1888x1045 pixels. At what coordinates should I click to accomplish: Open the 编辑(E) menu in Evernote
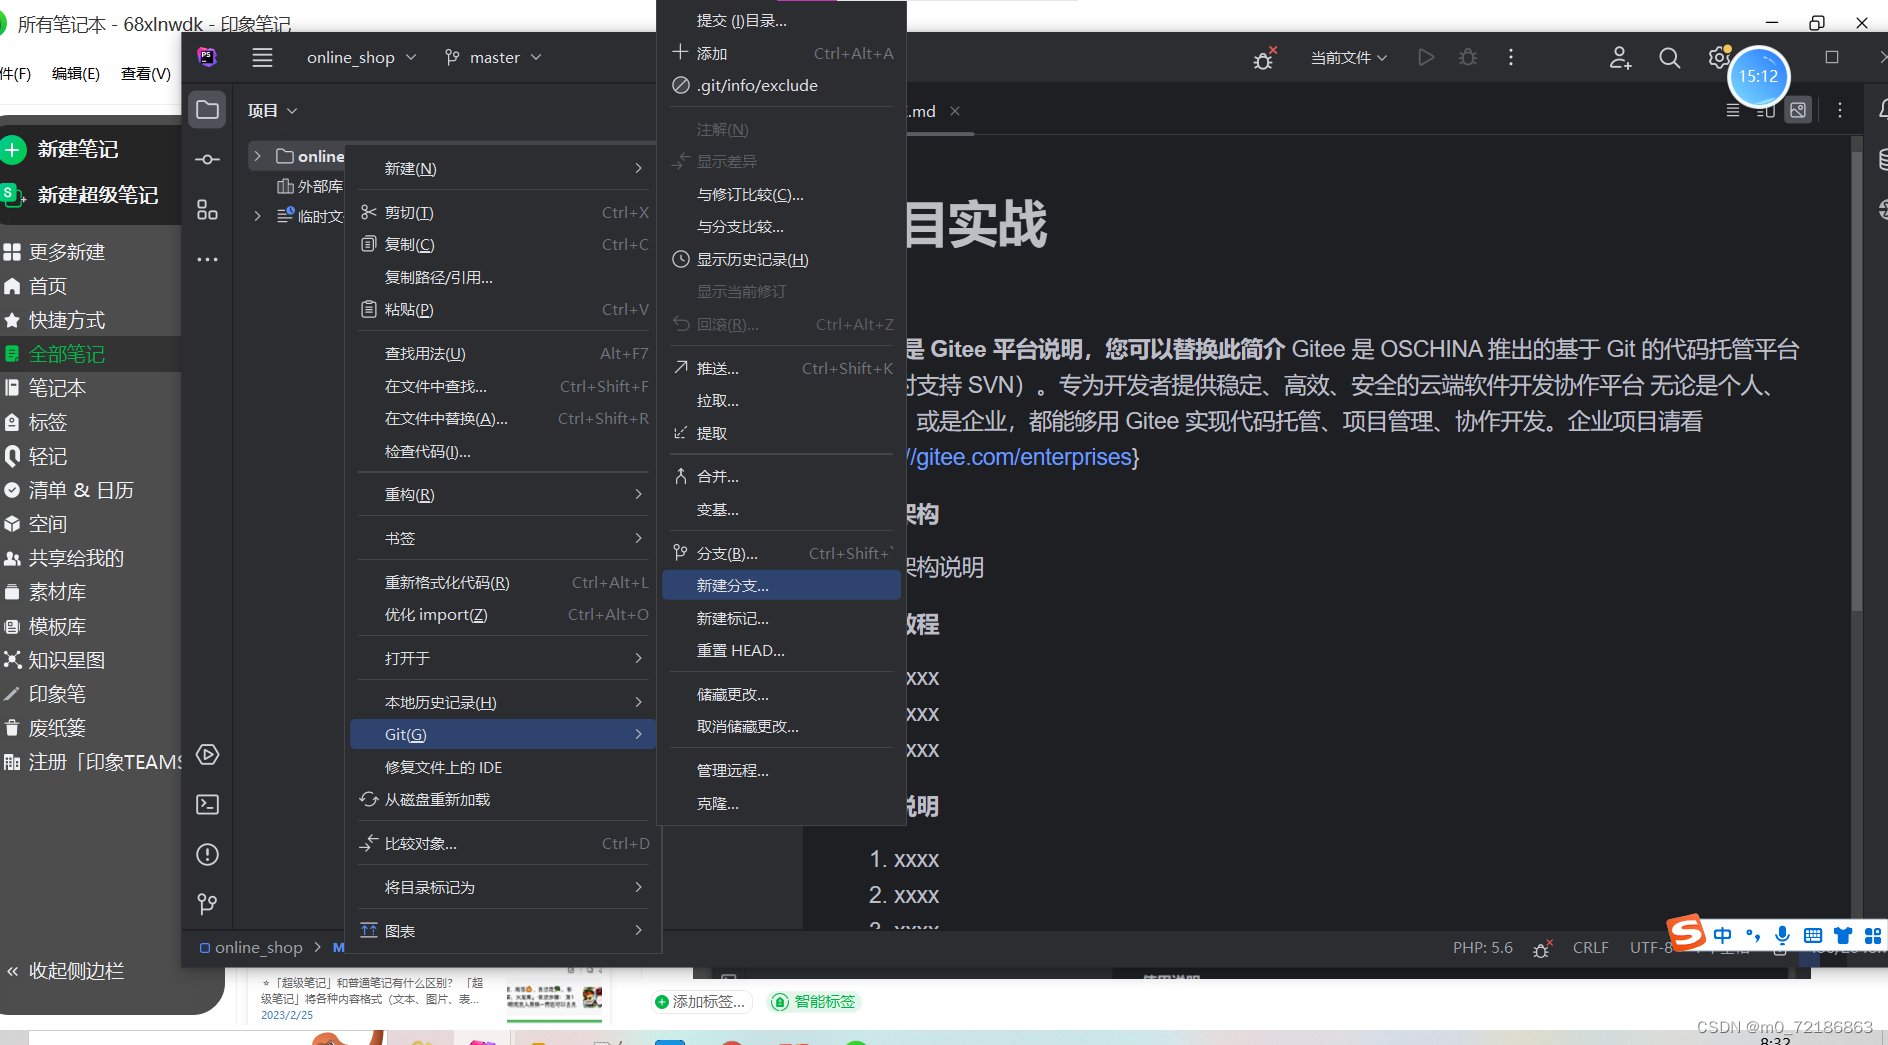pos(75,73)
